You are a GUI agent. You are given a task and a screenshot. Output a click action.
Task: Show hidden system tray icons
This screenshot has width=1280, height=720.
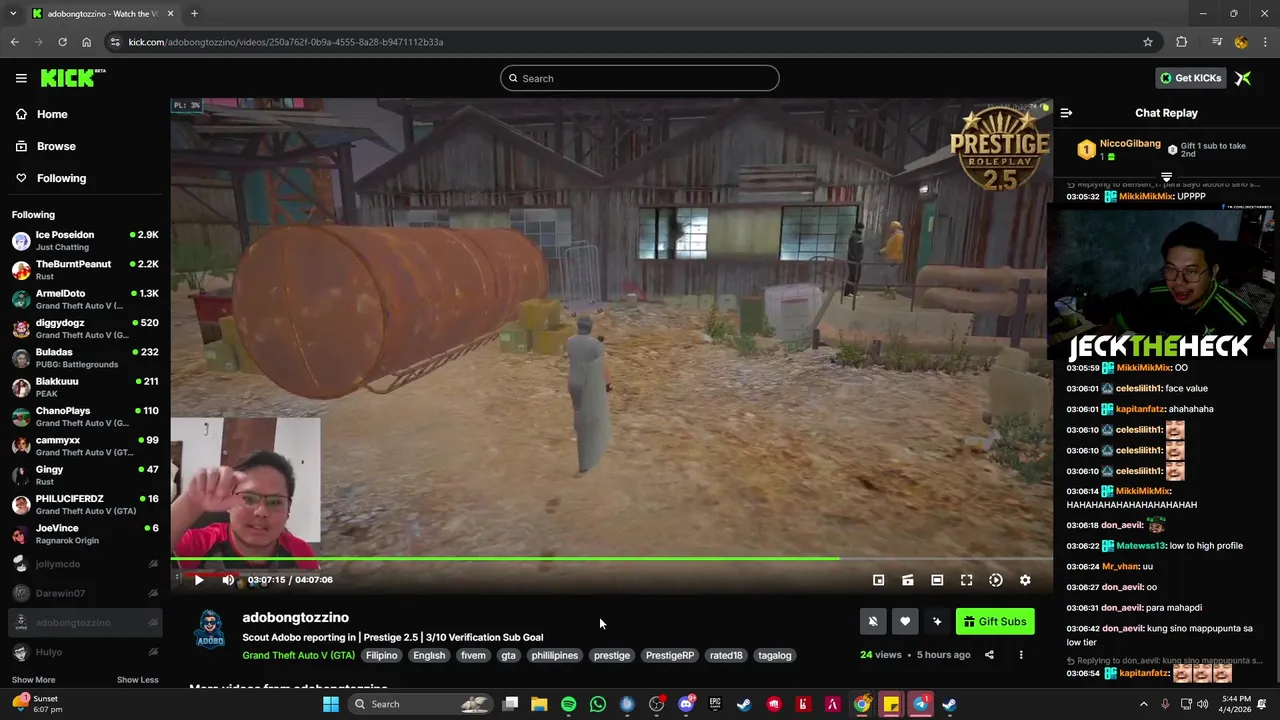[x=1144, y=704]
